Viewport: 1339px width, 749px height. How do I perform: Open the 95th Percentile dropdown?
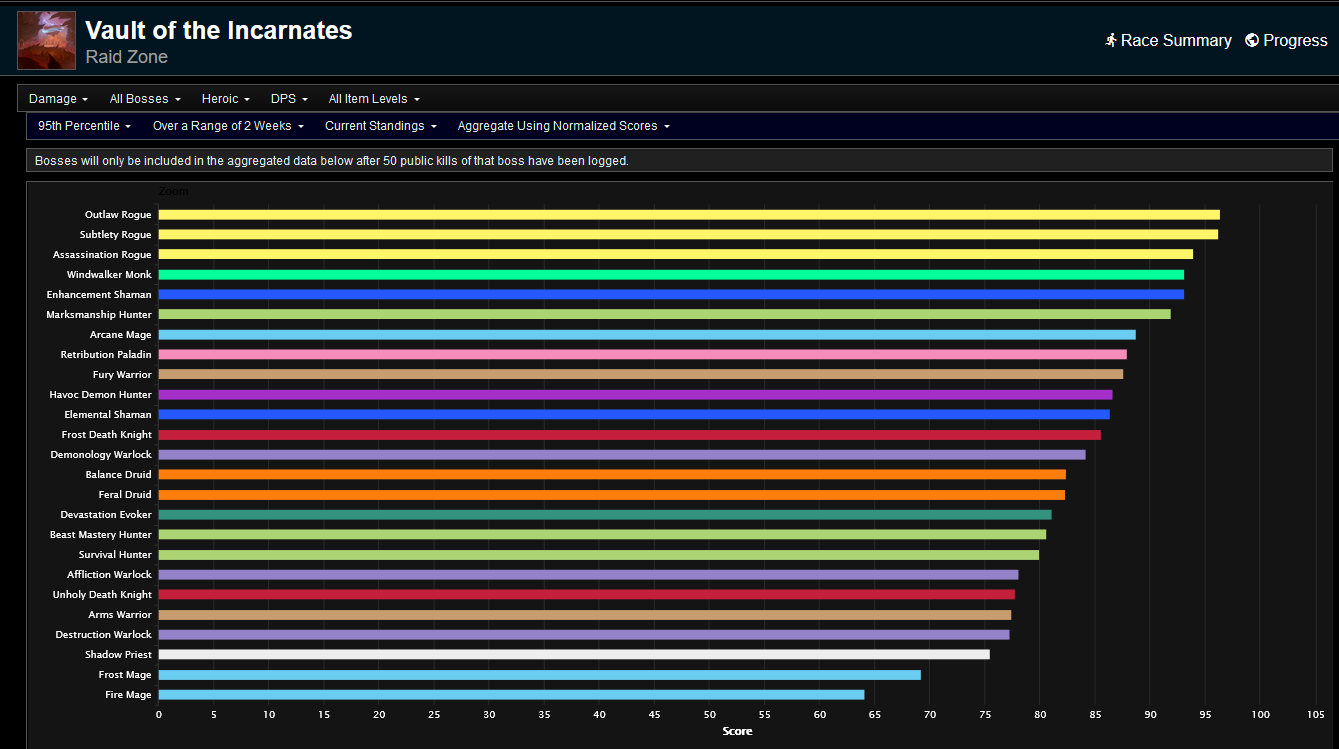[84, 126]
